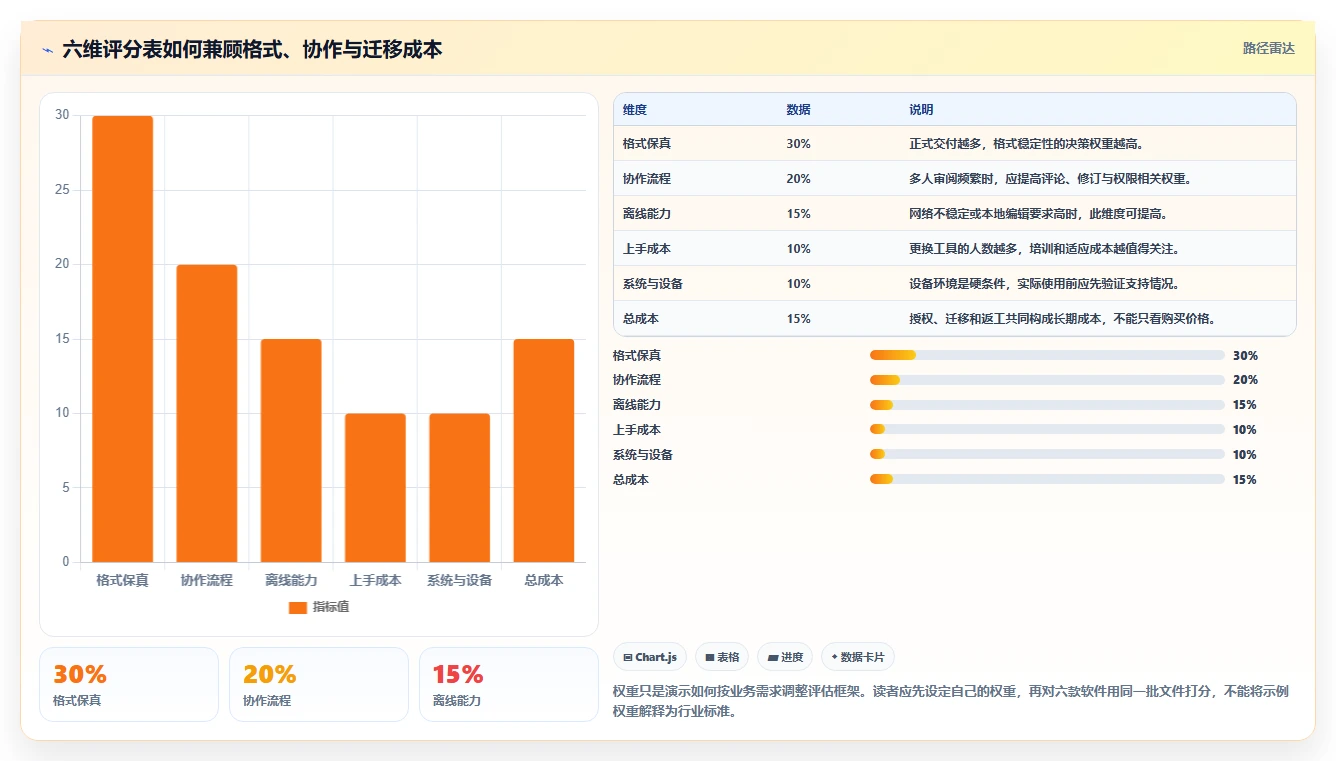The width and height of the screenshot is (1336, 761).
Task: Click the 路径雷达 label in header
Action: [x=1268, y=48]
